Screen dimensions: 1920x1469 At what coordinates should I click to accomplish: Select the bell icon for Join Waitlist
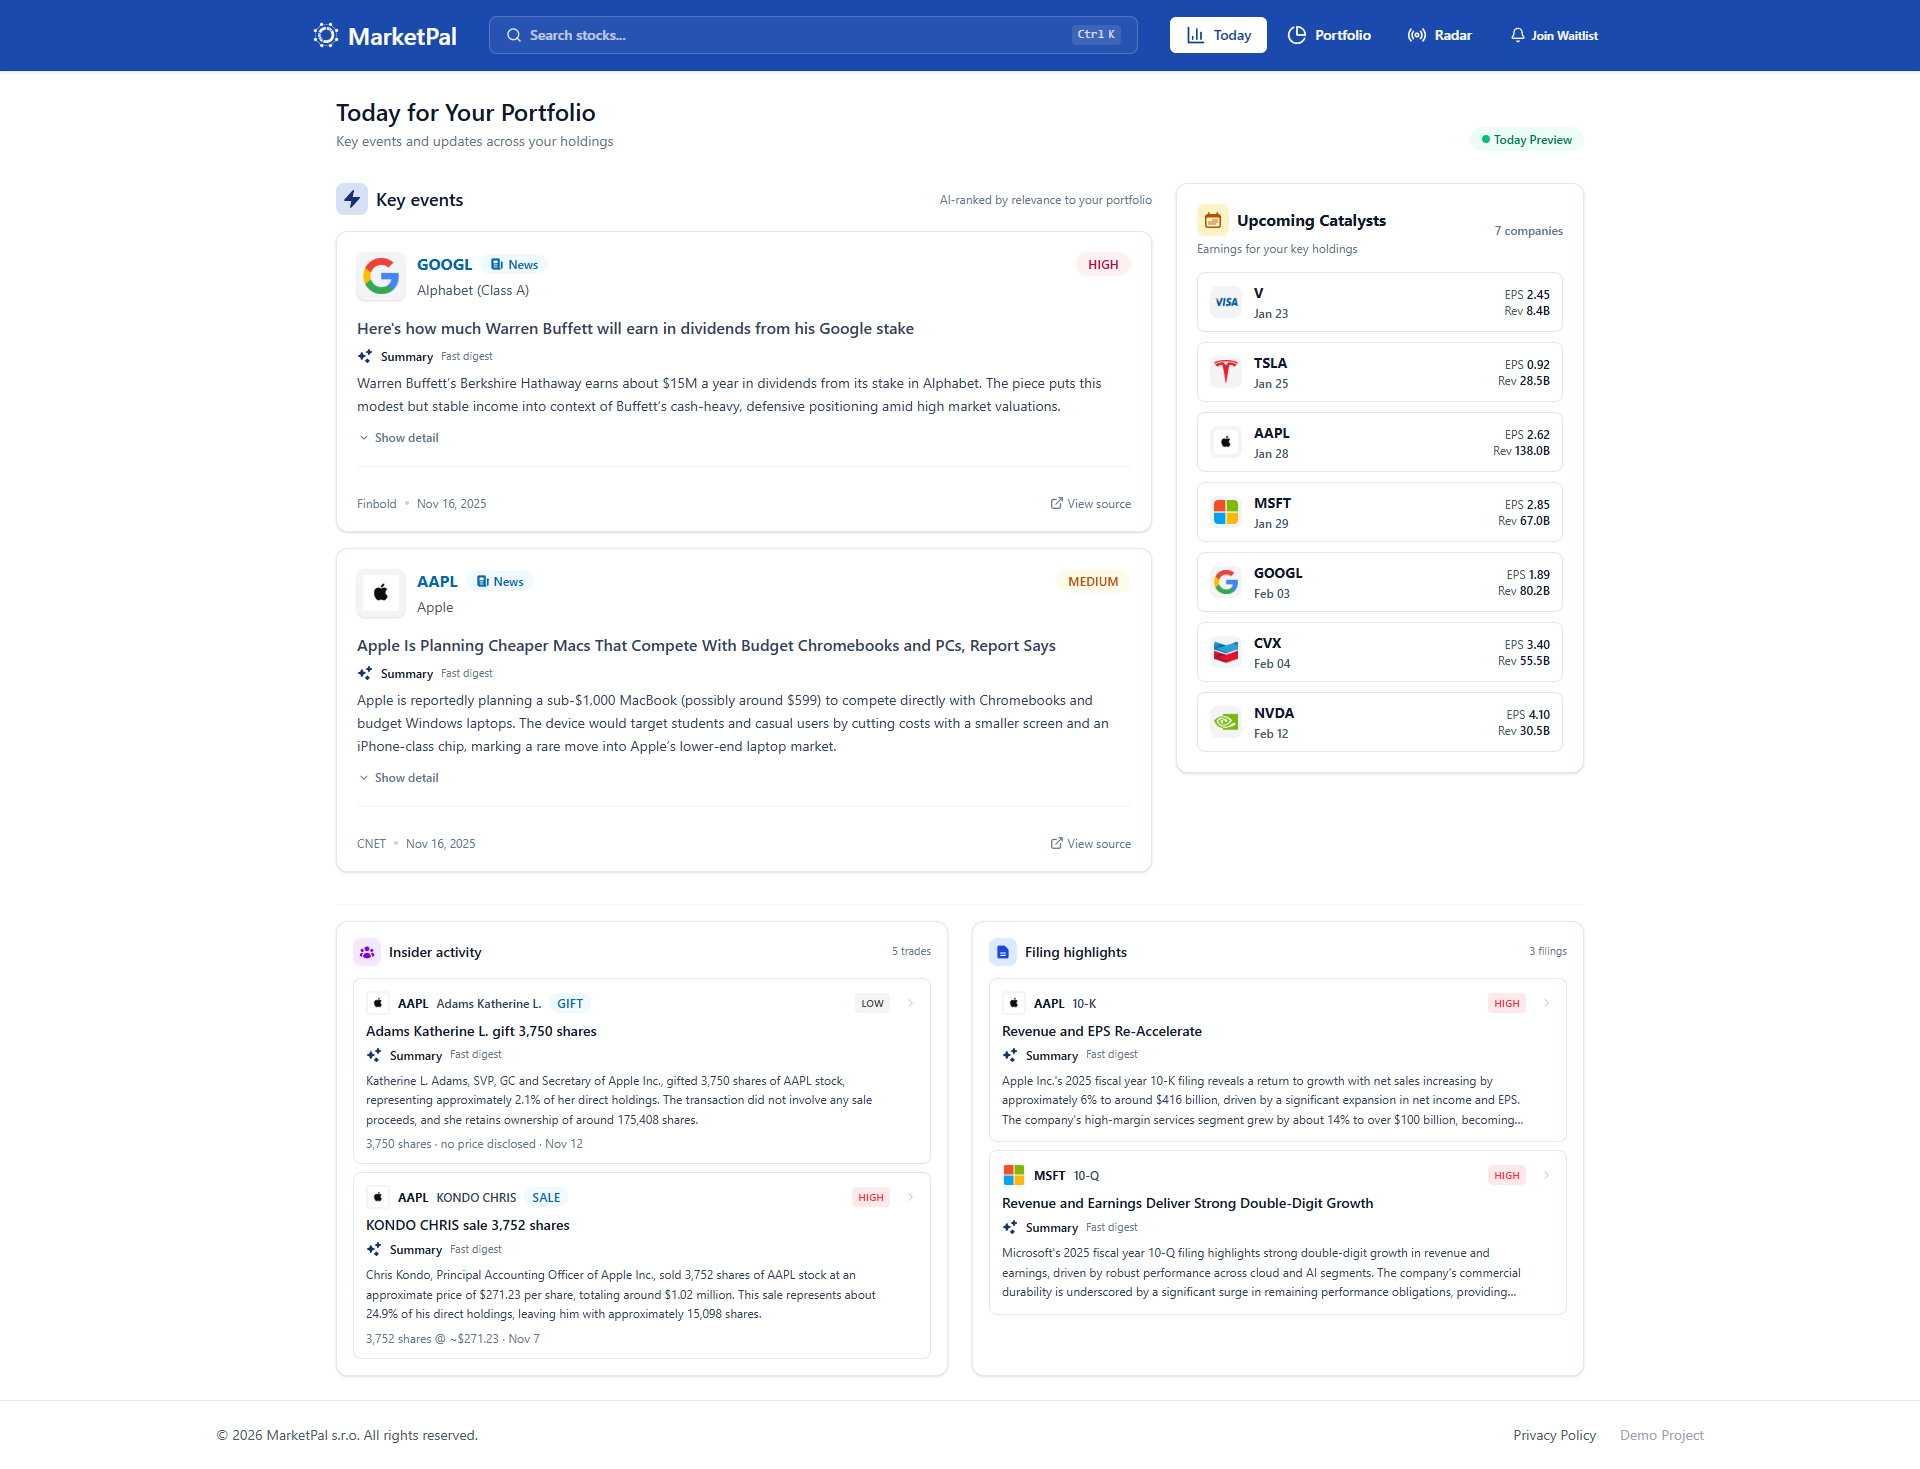[x=1518, y=35]
